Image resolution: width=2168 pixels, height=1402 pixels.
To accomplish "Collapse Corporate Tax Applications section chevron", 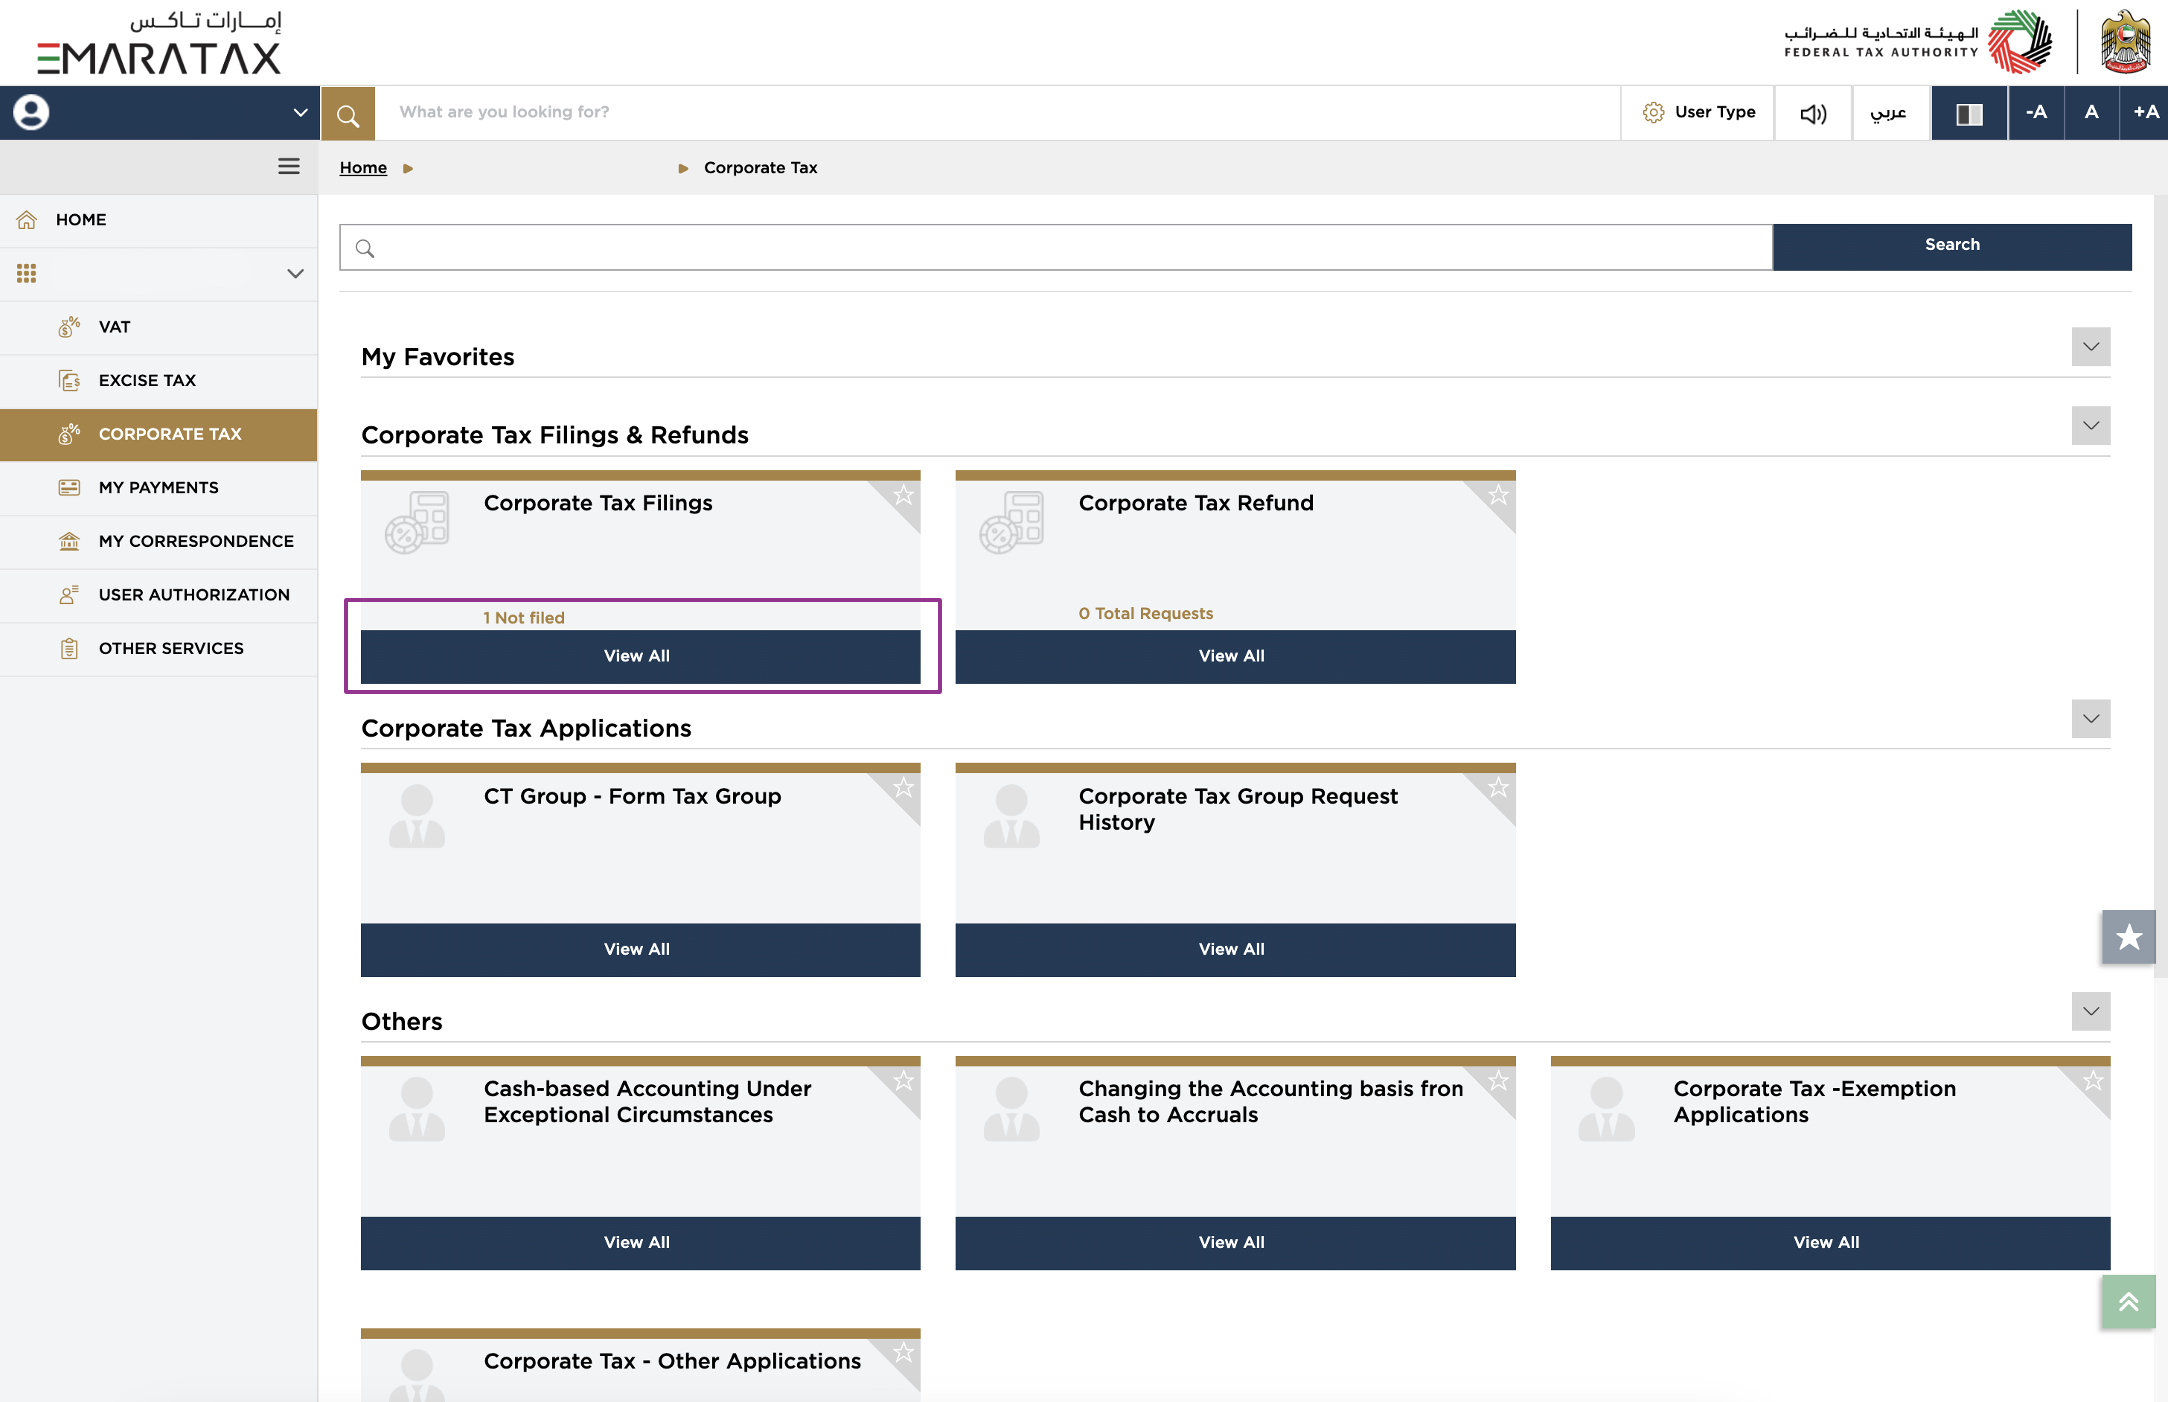I will pos(2090,719).
